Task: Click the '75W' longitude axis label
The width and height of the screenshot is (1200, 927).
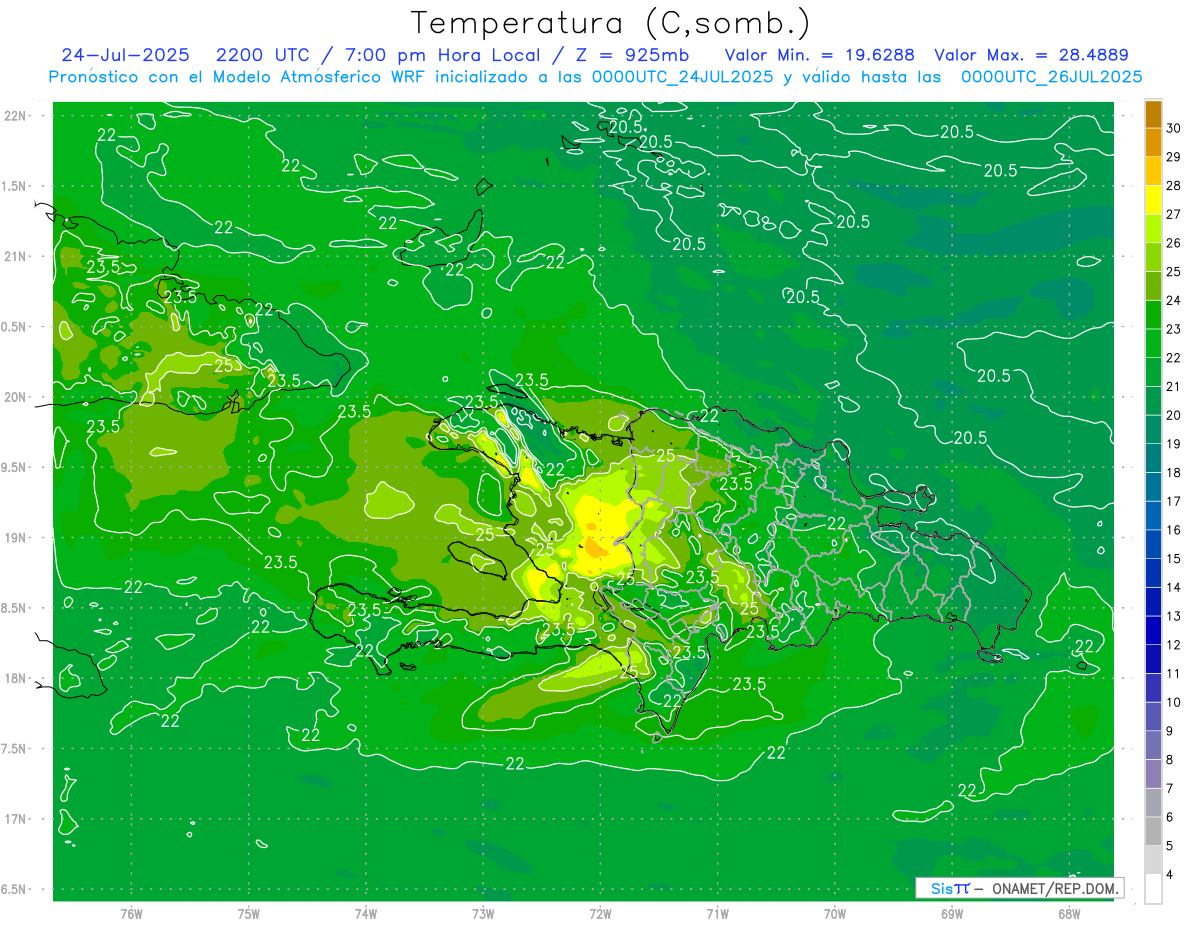Action: [249, 914]
